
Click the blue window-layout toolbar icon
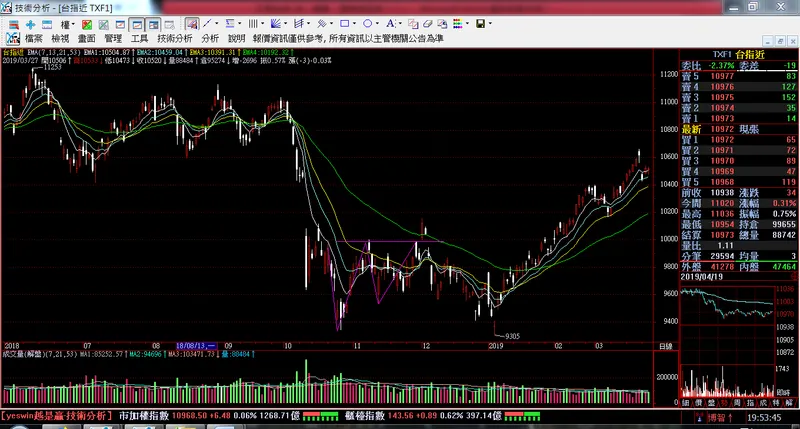[47, 24]
